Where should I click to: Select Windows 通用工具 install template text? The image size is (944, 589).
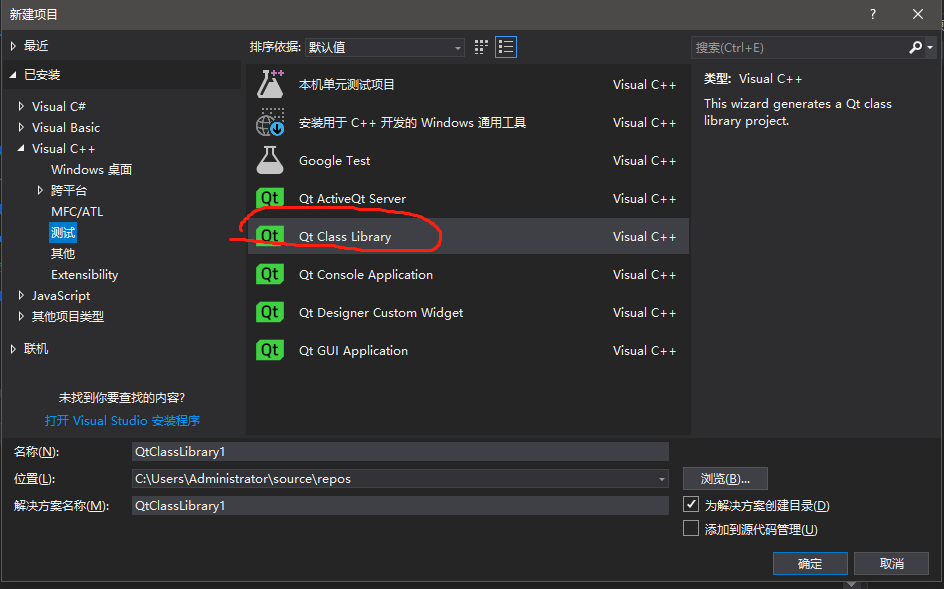412,122
